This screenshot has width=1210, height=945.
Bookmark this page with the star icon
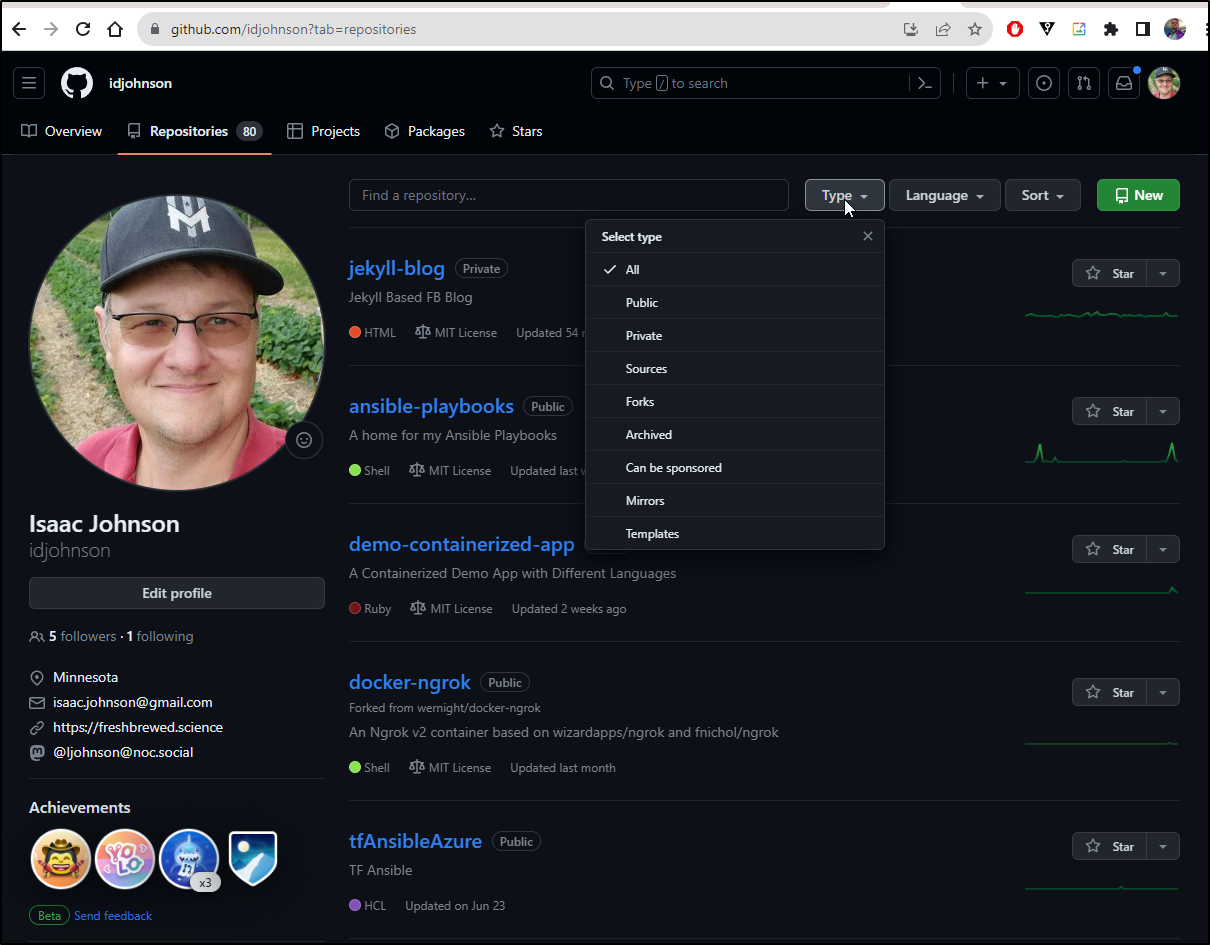coord(974,29)
